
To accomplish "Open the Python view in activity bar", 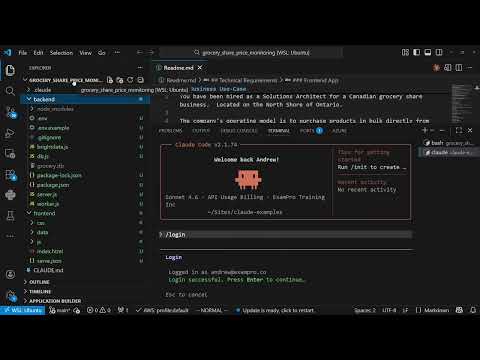I will pos(10,195).
